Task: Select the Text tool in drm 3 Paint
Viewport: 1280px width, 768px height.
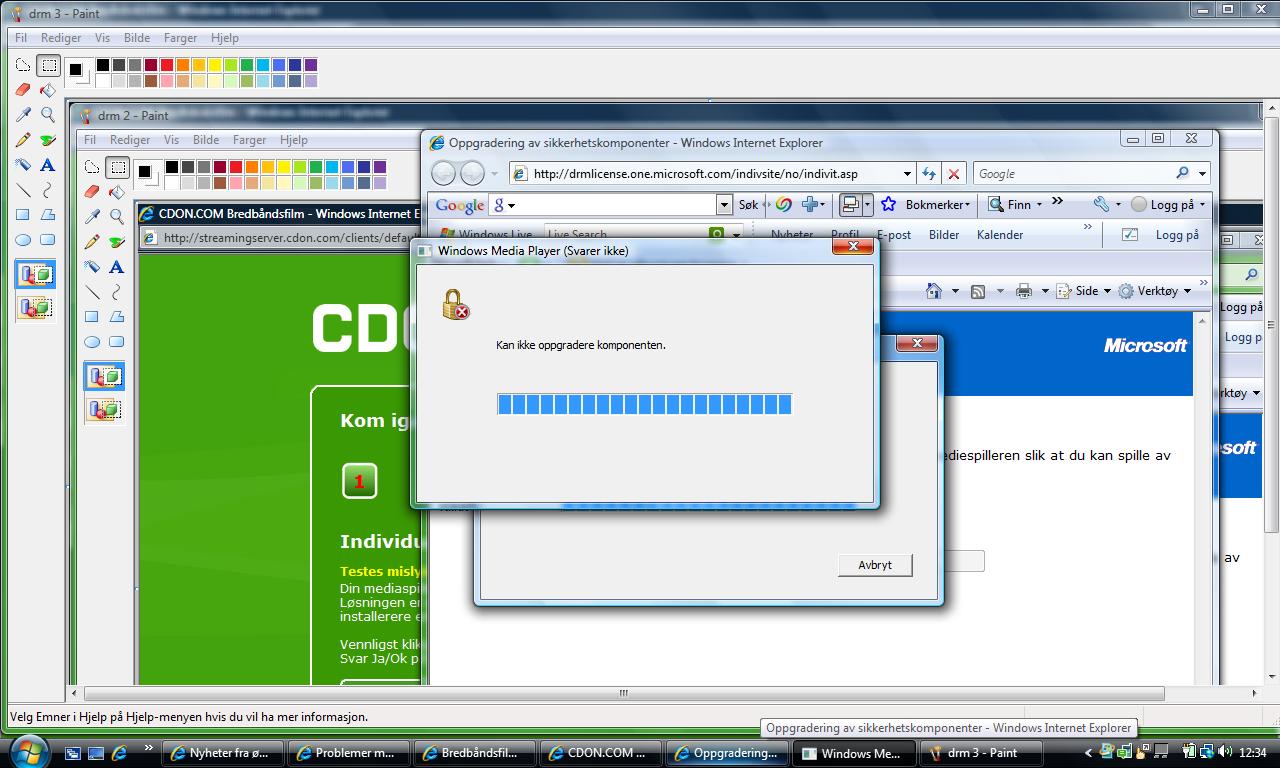Action: tap(47, 165)
